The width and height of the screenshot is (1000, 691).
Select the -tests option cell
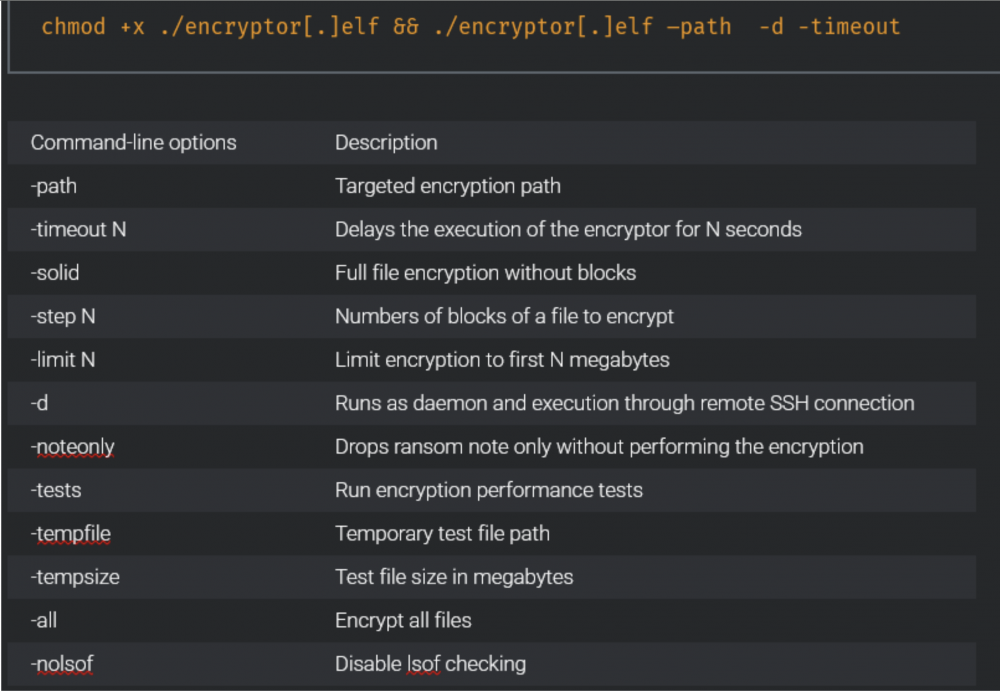tap(56, 490)
